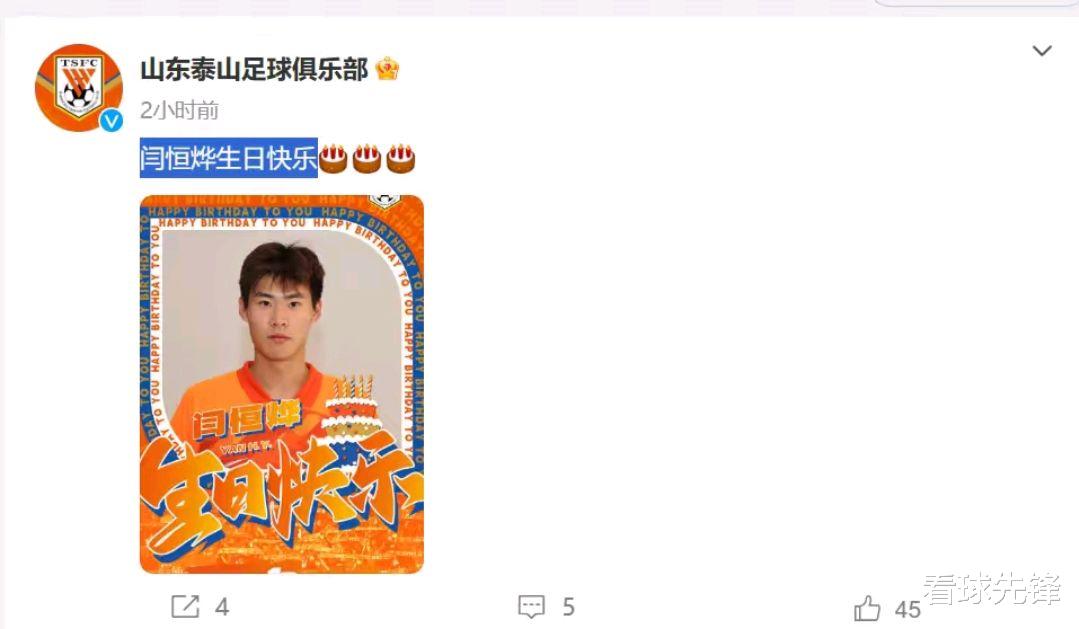Click the first birthday cake emoji
Screen dimensions: 1079x629
pos(333,158)
